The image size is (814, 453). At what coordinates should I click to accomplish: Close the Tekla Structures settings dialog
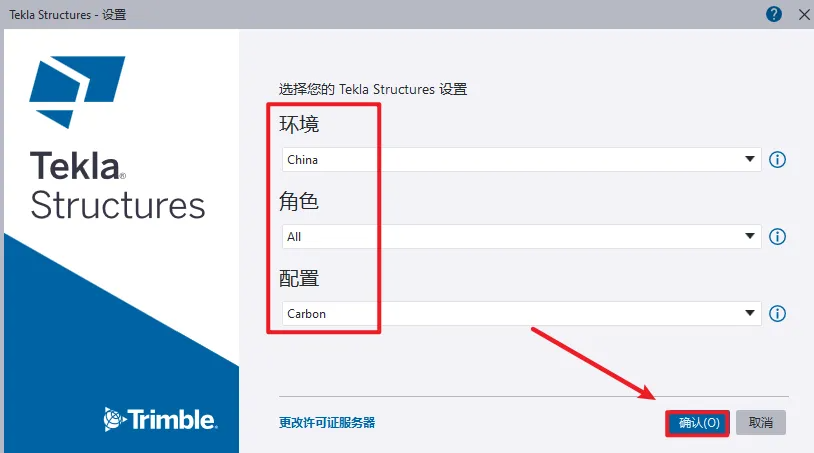(x=804, y=15)
